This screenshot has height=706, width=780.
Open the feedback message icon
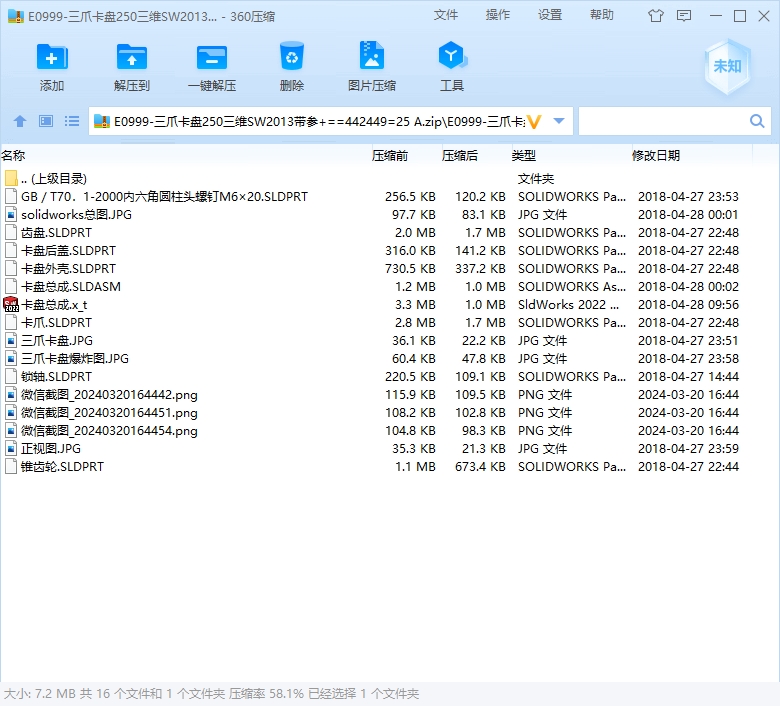(684, 16)
